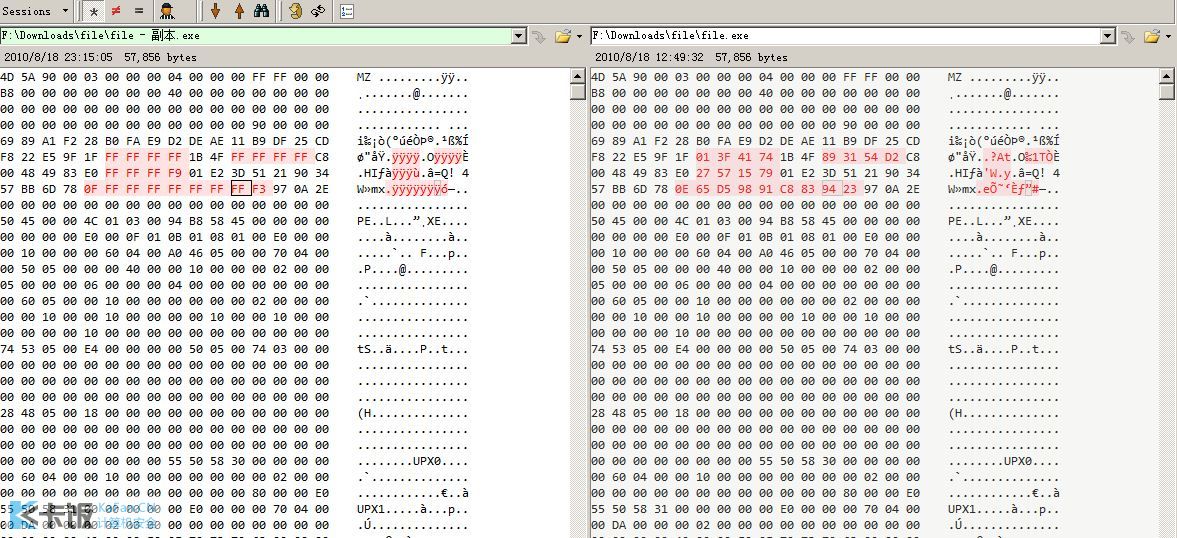Toggle Show Same (equals sign) filter
The width and height of the screenshot is (1177, 538).
[138, 11]
